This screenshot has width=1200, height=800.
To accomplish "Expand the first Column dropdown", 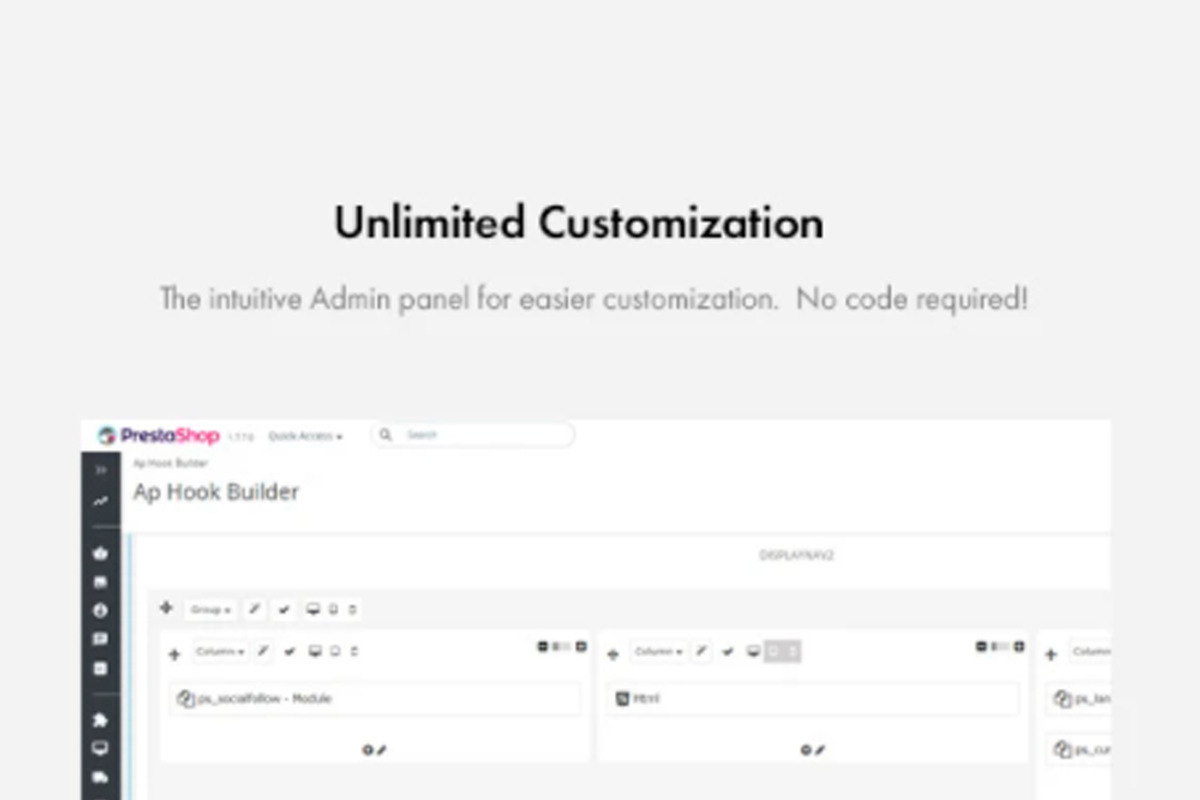I will tap(220, 652).
